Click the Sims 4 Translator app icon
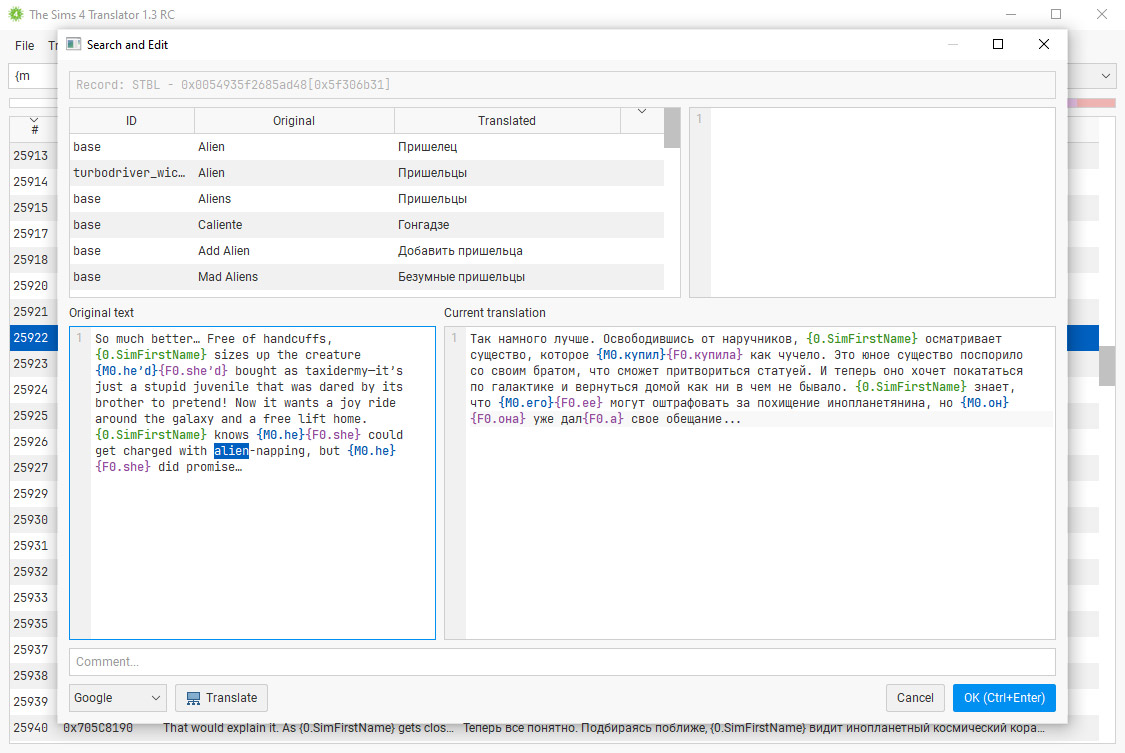The width and height of the screenshot is (1125, 753). (16, 14)
